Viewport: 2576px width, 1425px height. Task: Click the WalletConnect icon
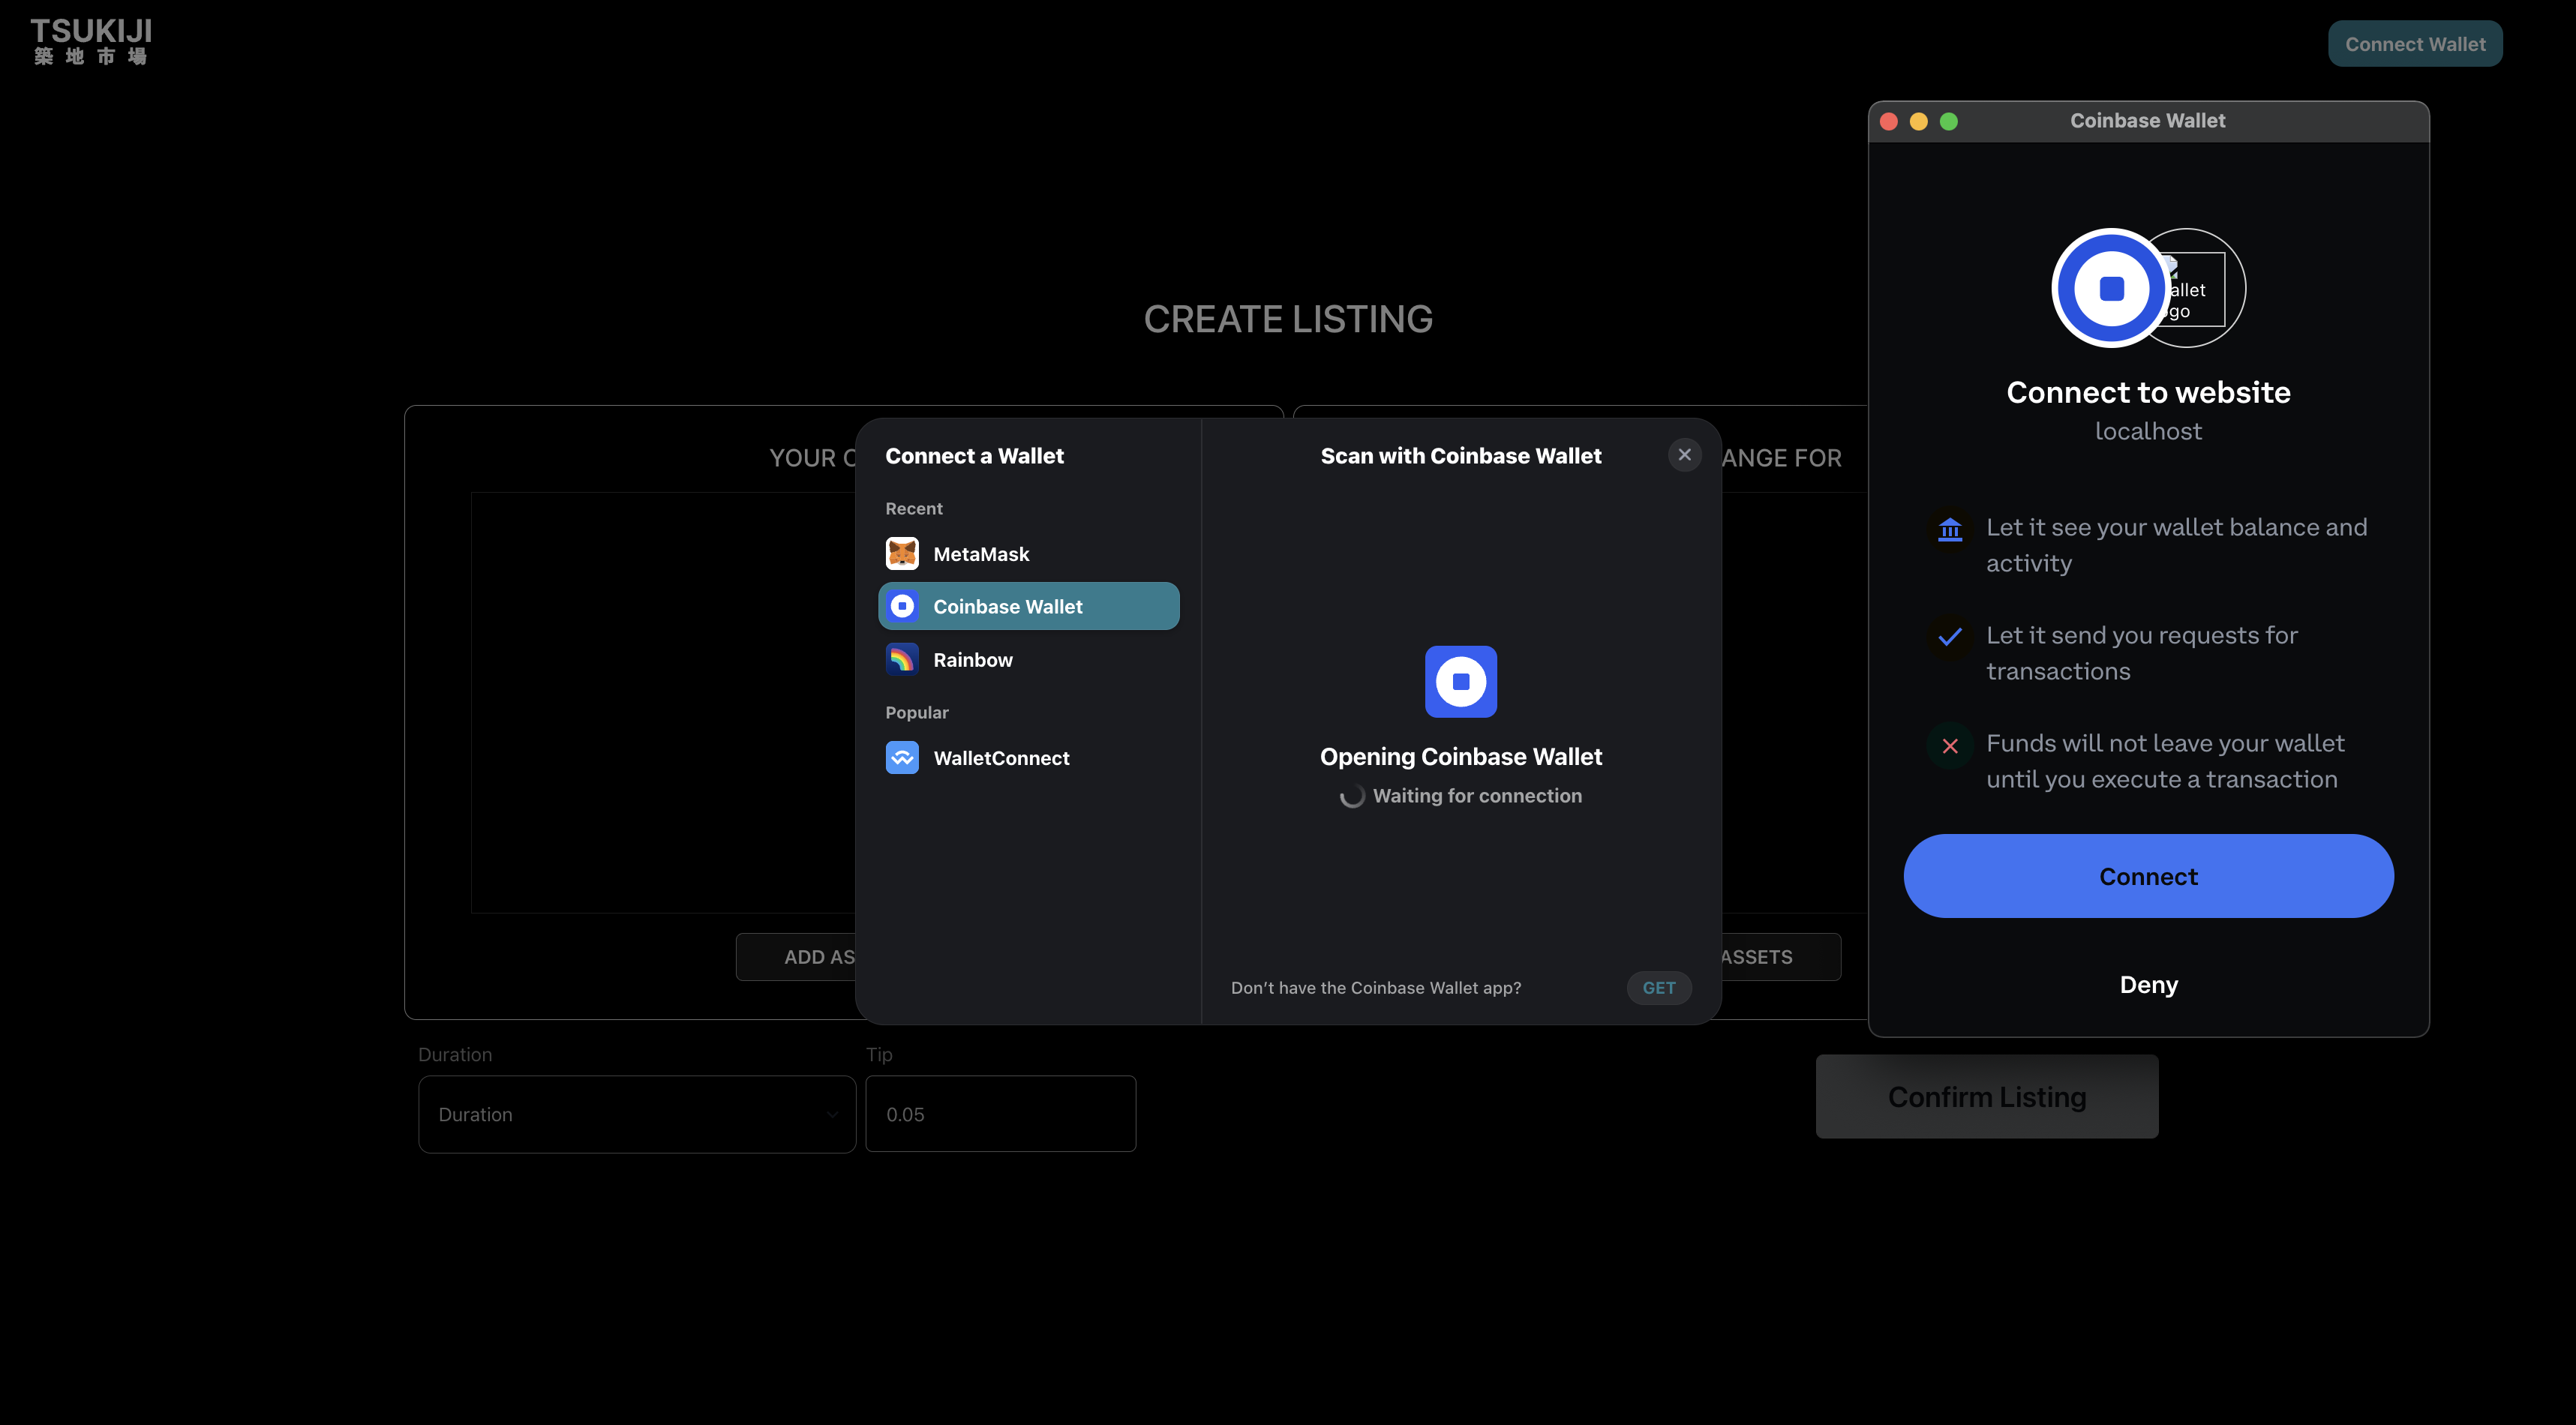(902, 757)
